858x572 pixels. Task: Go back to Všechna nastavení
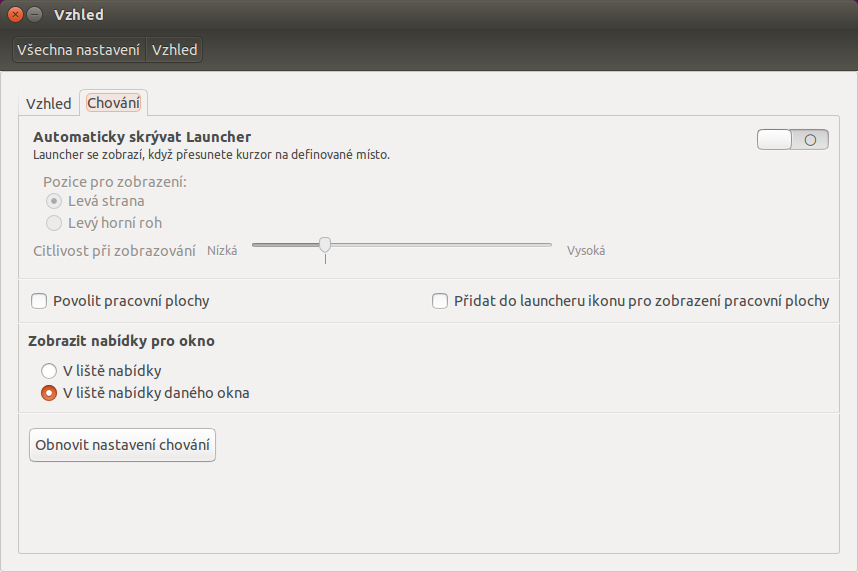coord(78,50)
